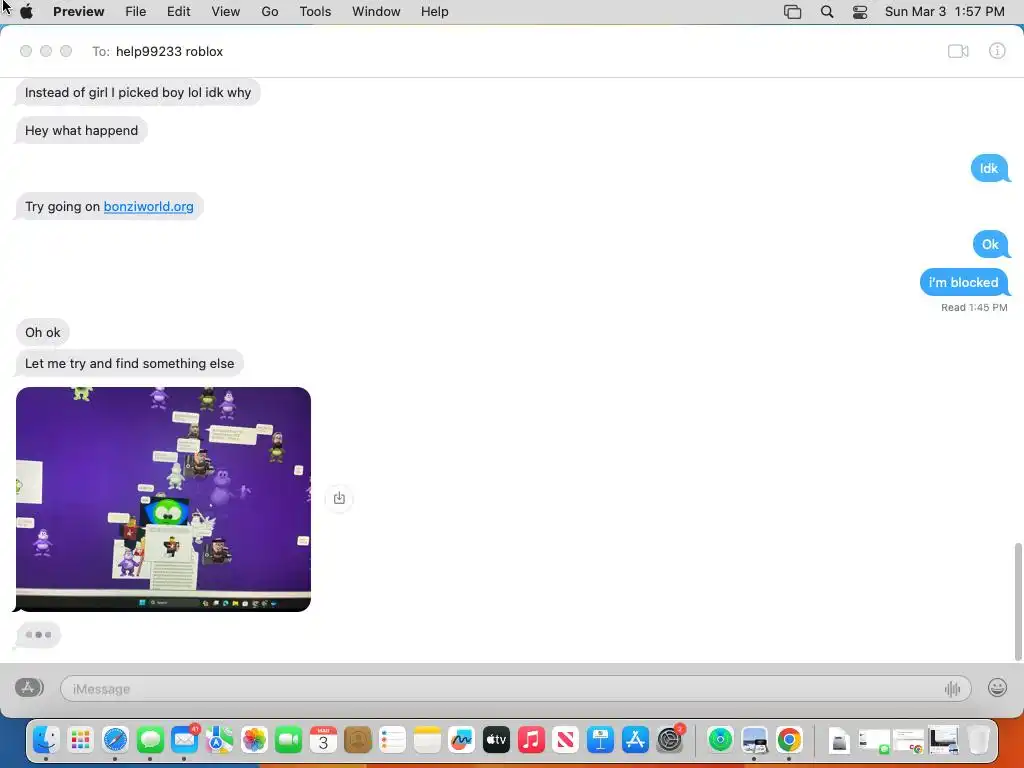Open the document stack in the Dock

click(839, 740)
